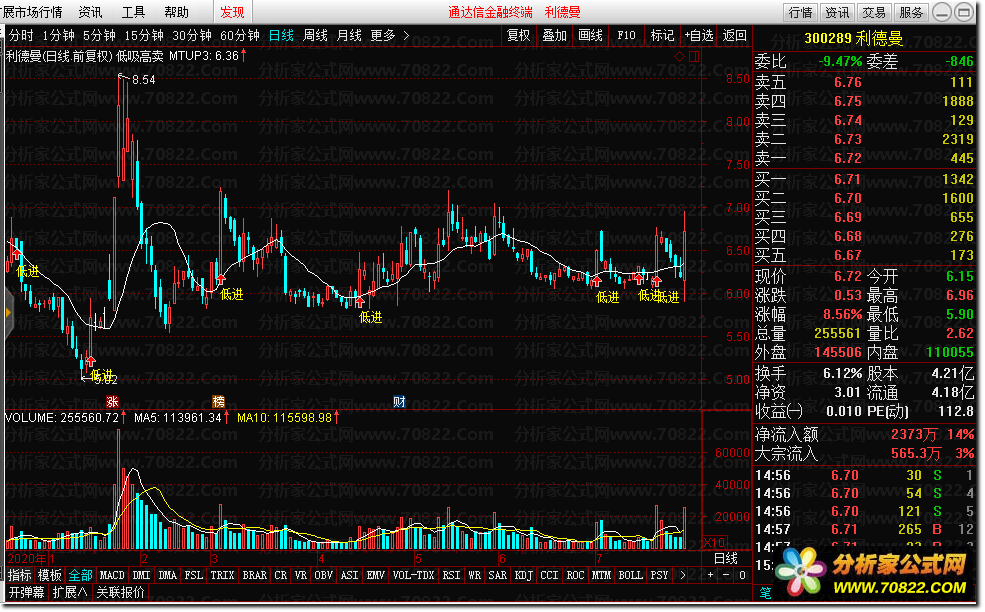985x612 pixels.
Task: Click the 模板 tab in the indicator bar
Action: click(50, 575)
